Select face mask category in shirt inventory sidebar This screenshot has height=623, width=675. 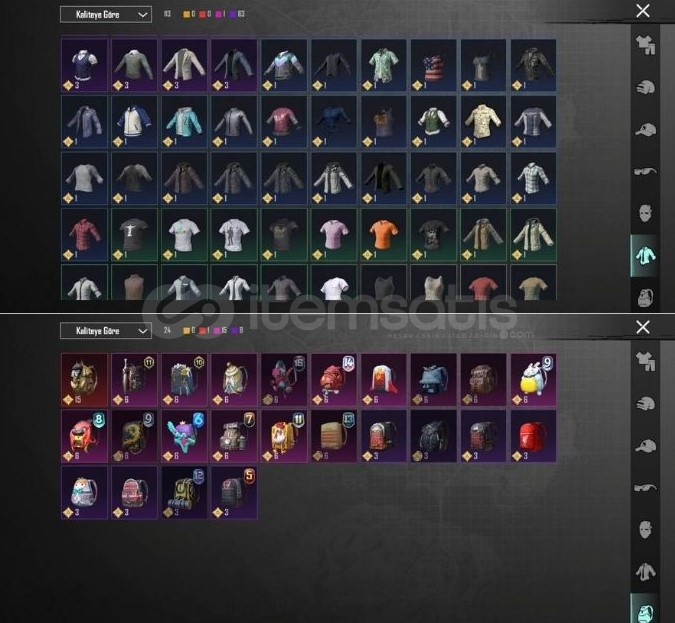[x=645, y=214]
